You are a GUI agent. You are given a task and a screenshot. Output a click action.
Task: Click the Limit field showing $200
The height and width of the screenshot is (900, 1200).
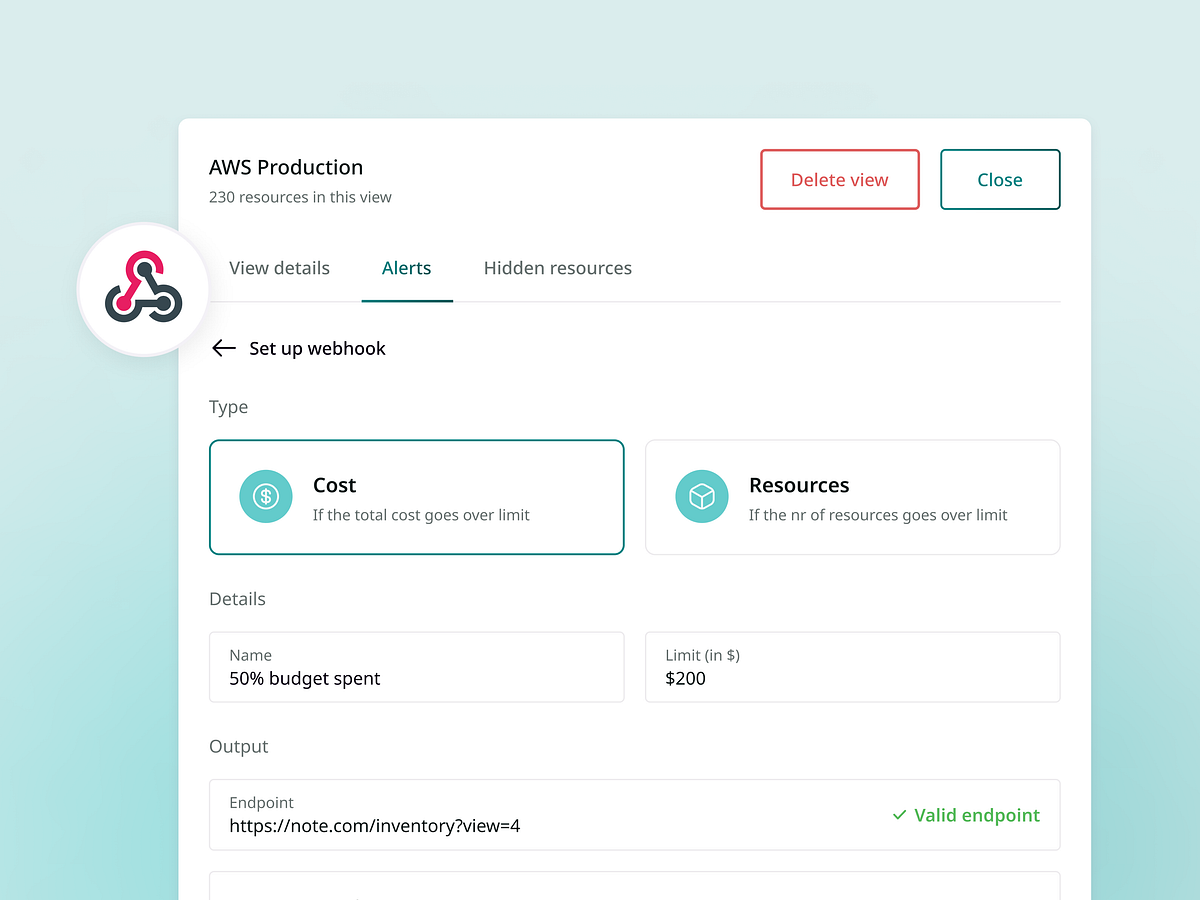(x=852, y=667)
